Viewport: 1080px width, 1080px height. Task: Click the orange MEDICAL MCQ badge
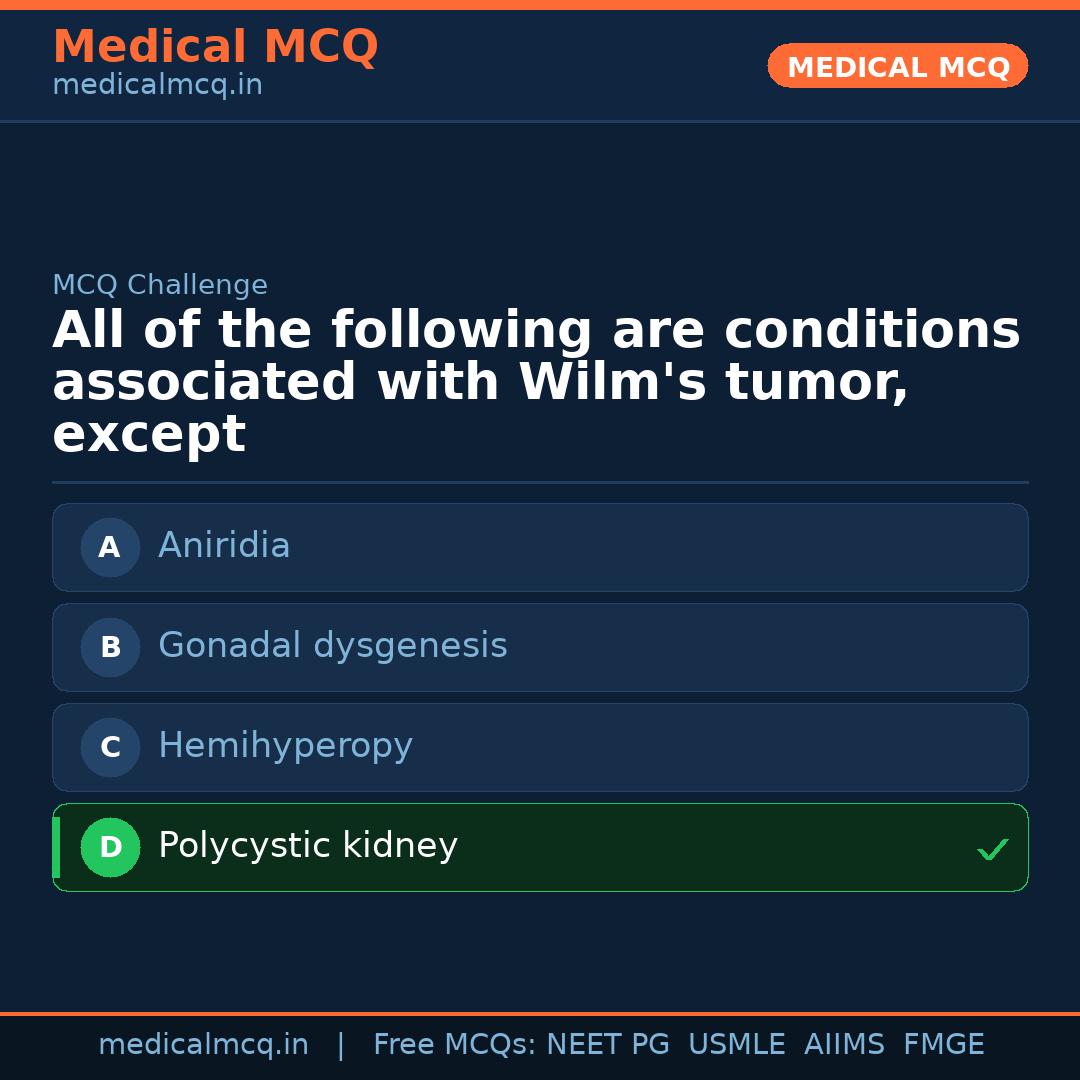[897, 66]
